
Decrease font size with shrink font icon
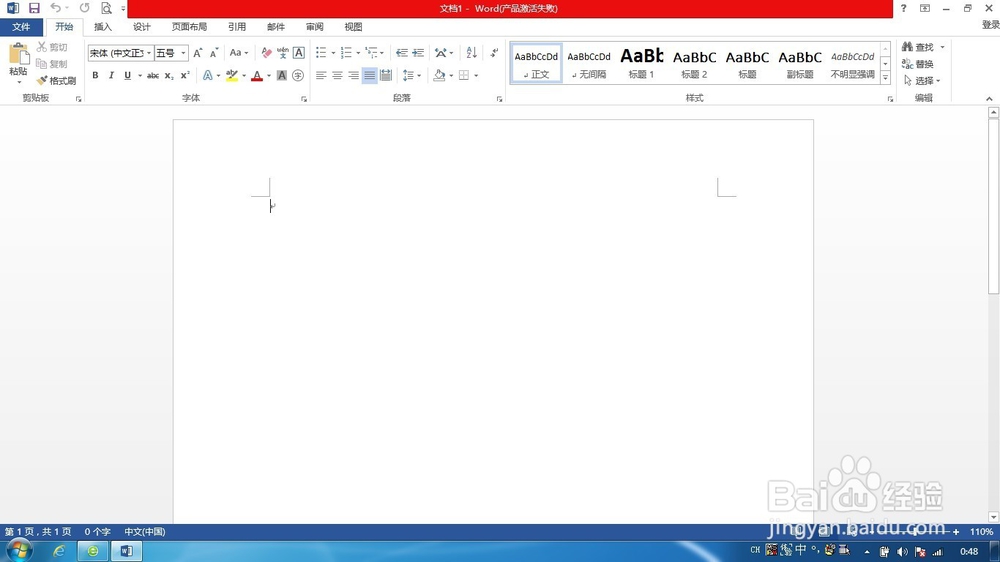pos(214,53)
